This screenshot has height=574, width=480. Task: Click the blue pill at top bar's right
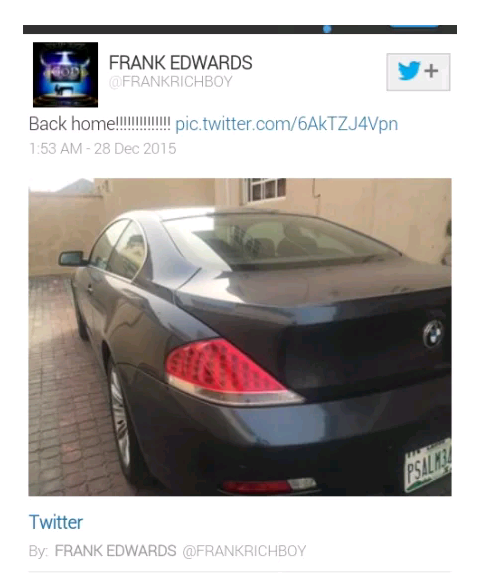[414, 26]
